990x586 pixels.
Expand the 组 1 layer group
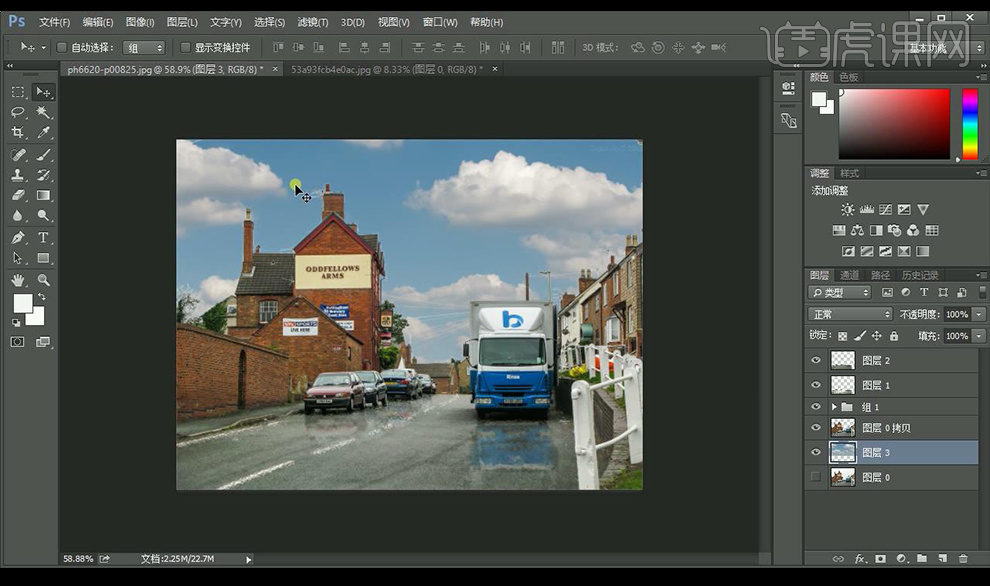click(x=834, y=407)
